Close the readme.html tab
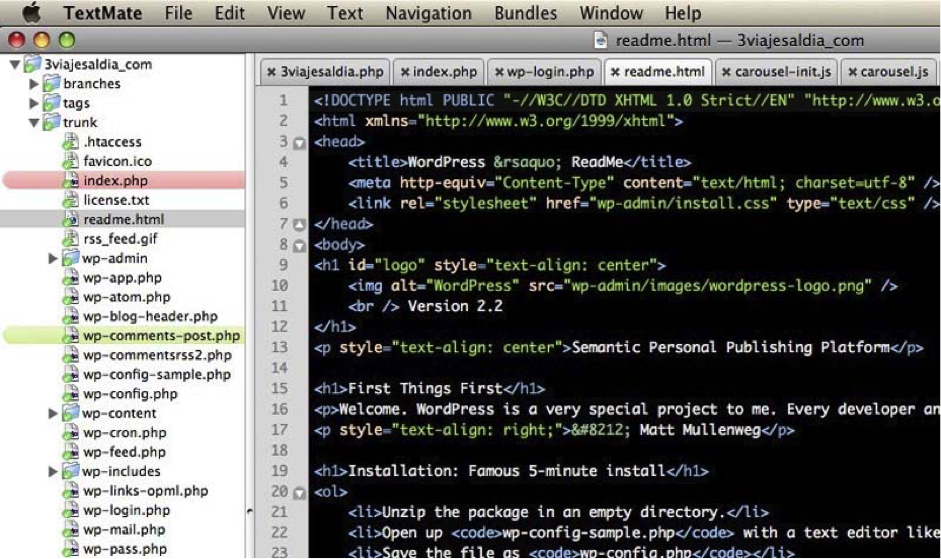This screenshot has width=941, height=559. coord(615,72)
